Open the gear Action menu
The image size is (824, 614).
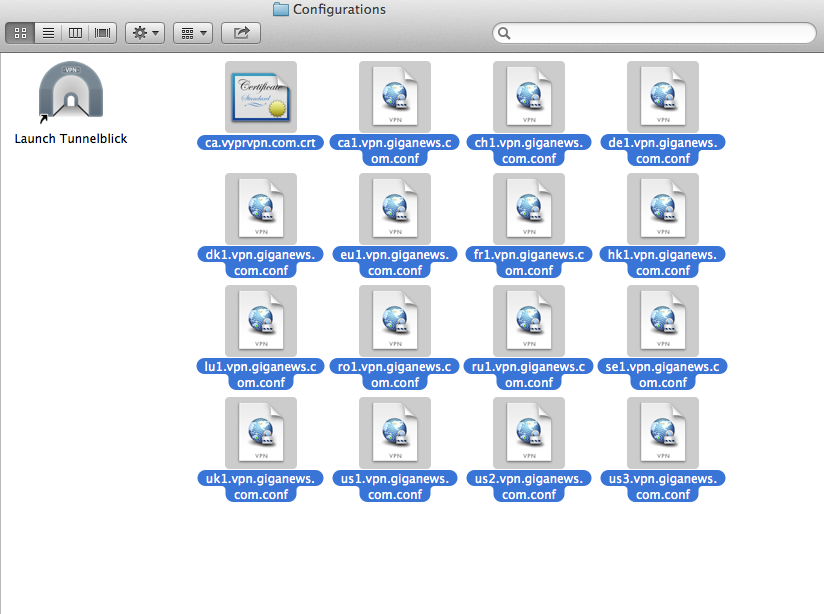[145, 33]
